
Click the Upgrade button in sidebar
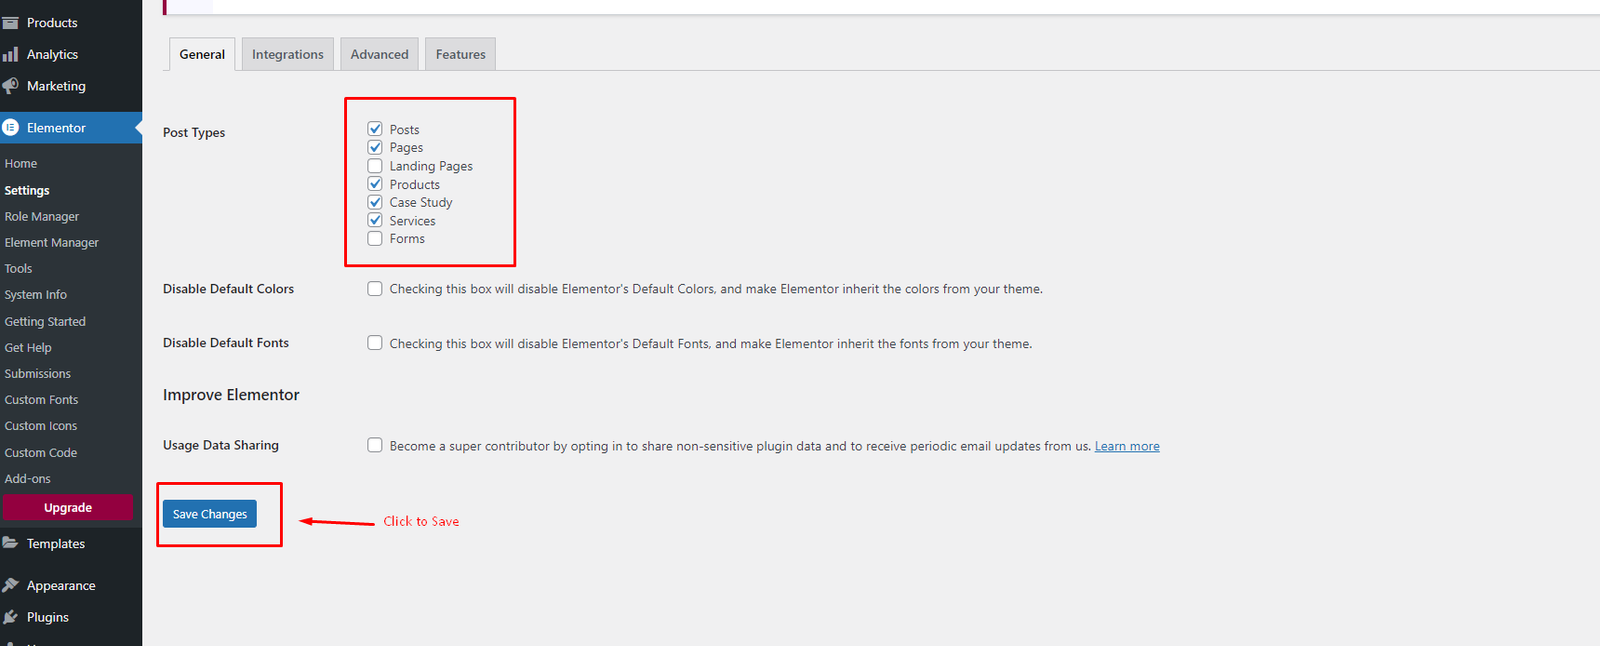(68, 507)
